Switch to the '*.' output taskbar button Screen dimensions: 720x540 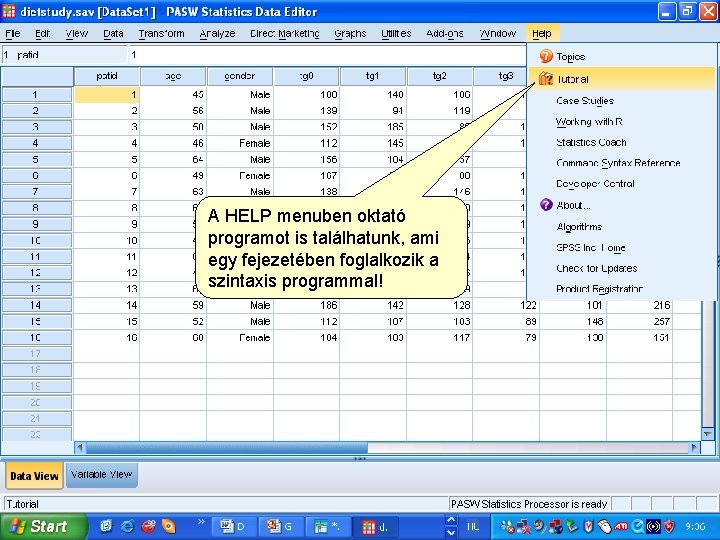coord(327,527)
